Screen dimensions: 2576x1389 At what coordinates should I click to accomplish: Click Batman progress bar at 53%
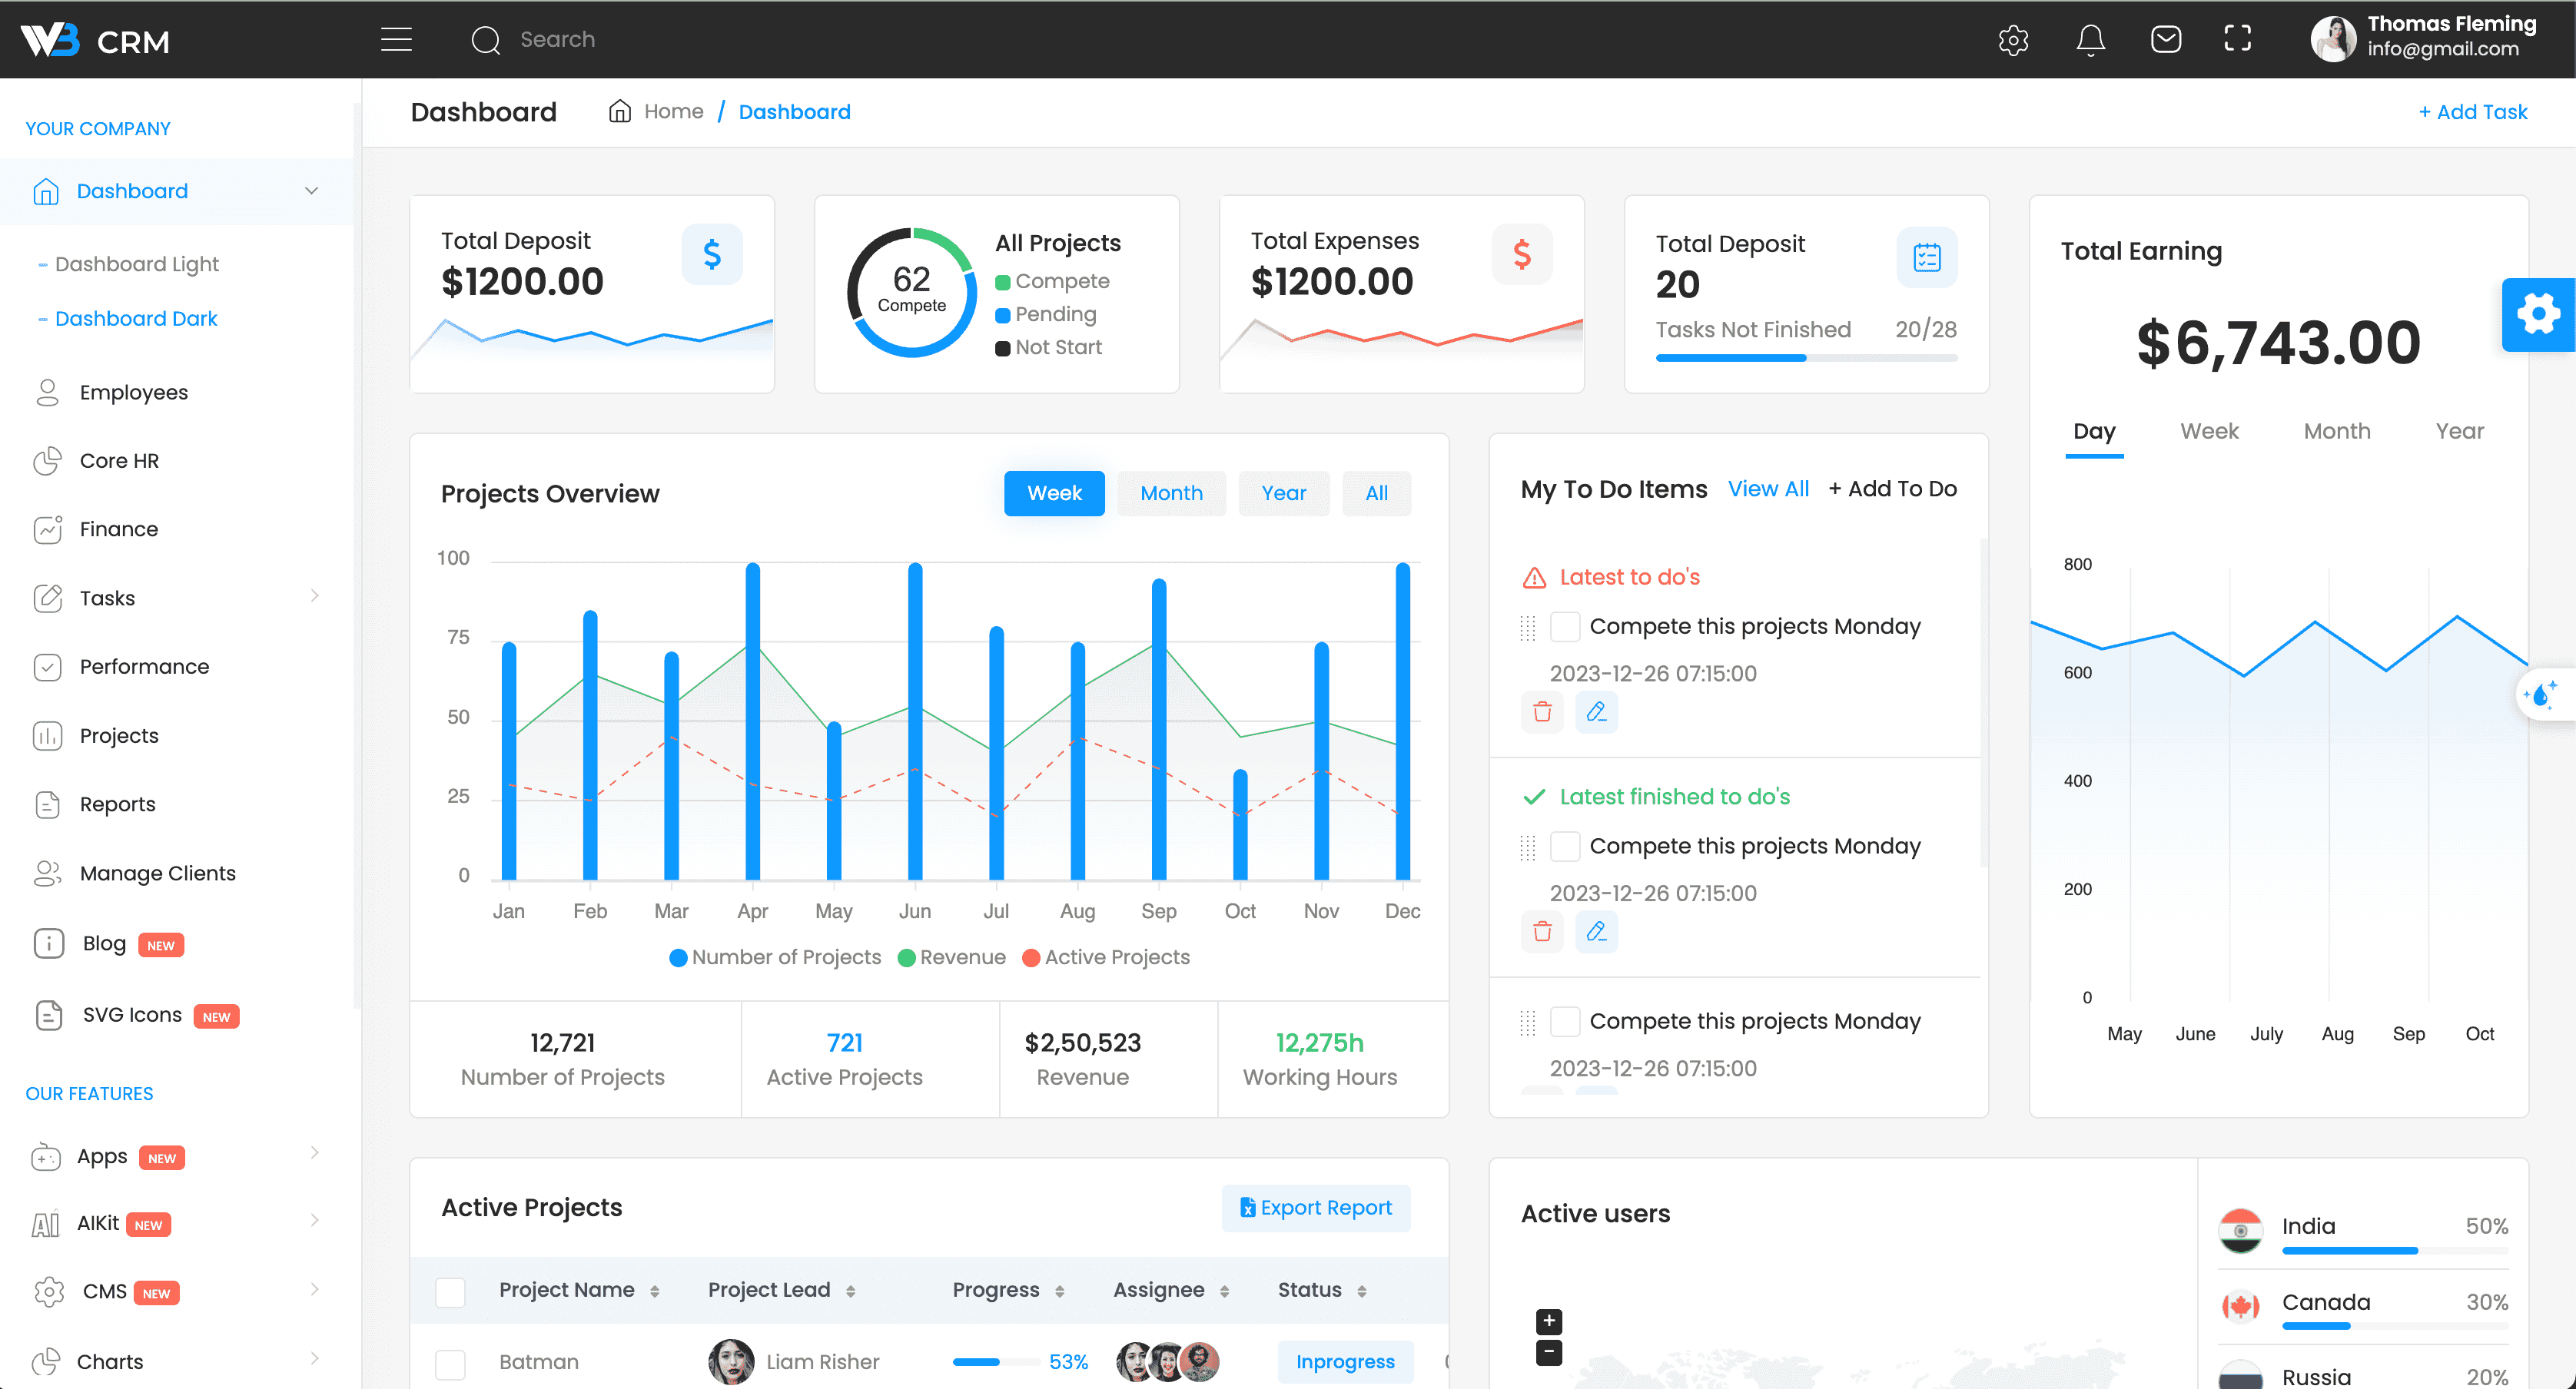tap(995, 1362)
